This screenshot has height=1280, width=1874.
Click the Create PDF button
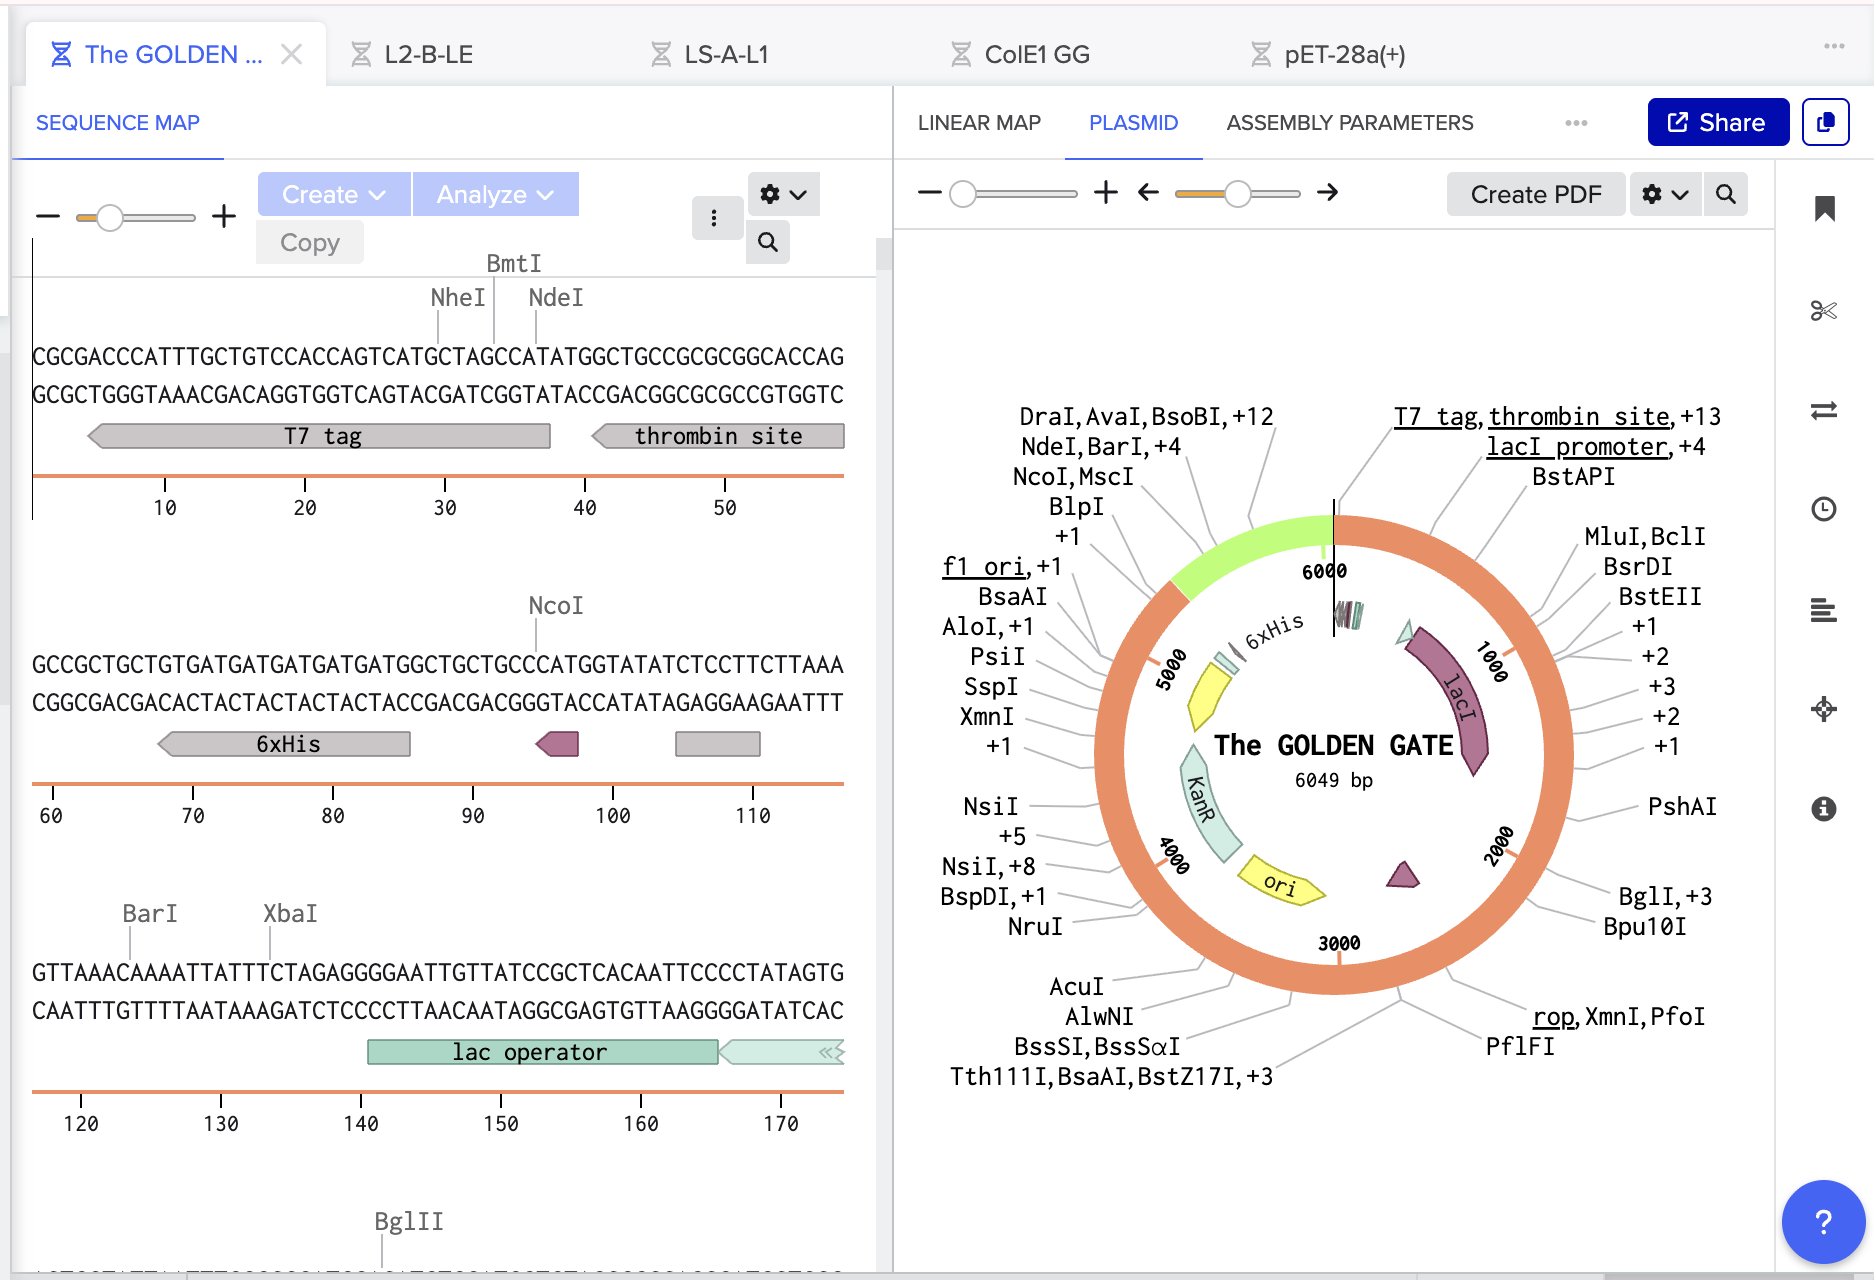tap(1536, 194)
